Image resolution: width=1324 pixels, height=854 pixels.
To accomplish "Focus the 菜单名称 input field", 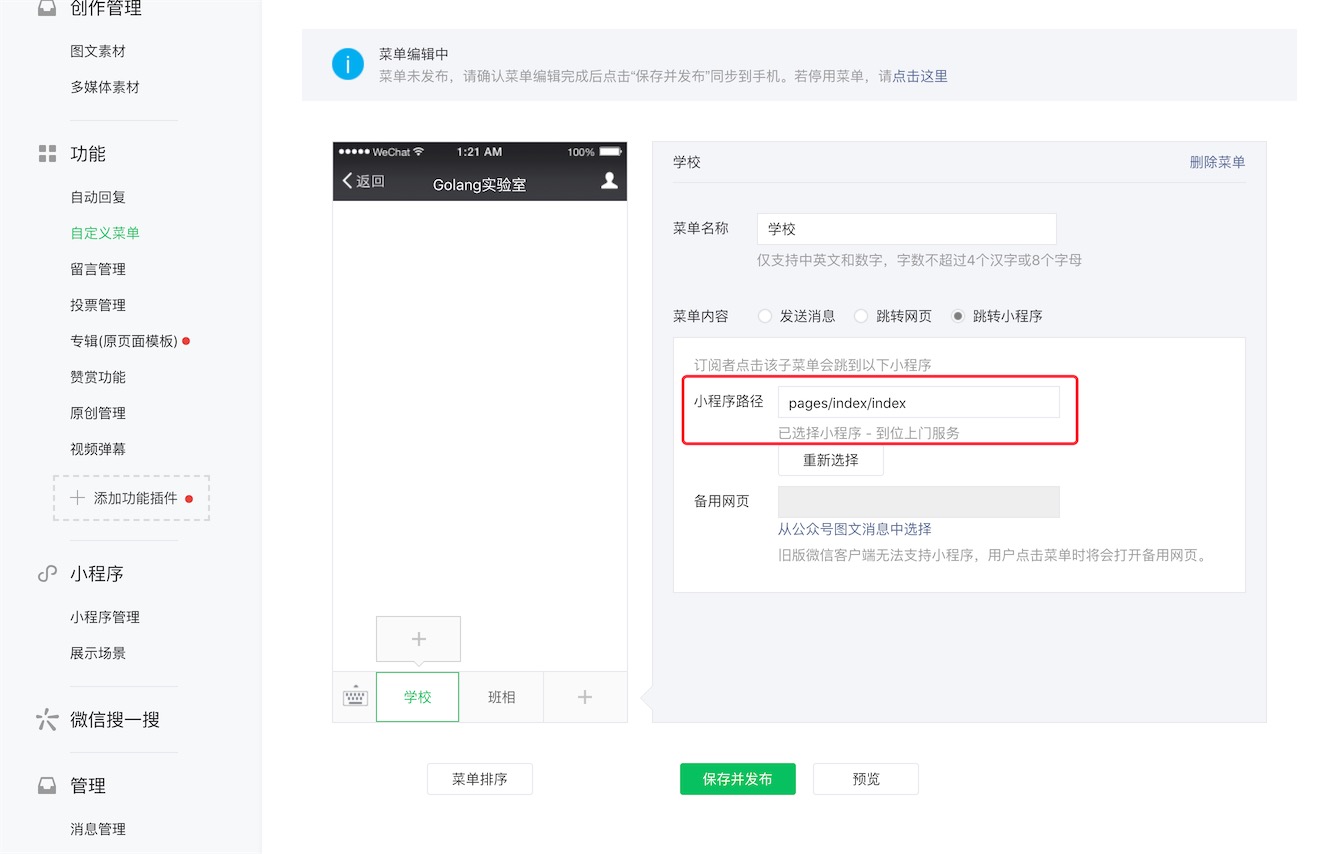I will pyautogui.click(x=907, y=229).
